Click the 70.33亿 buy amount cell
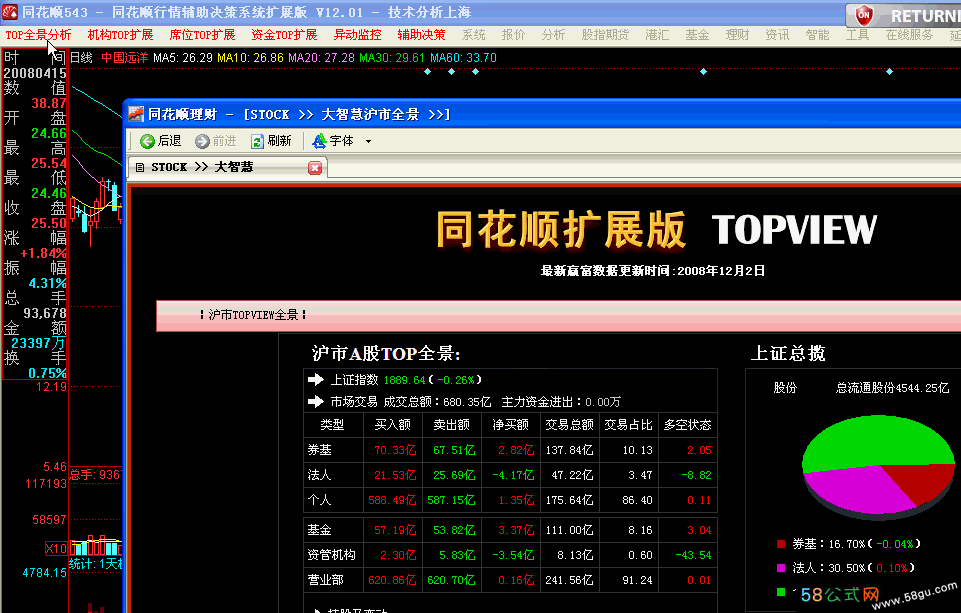This screenshot has height=613, width=961. pos(395,450)
